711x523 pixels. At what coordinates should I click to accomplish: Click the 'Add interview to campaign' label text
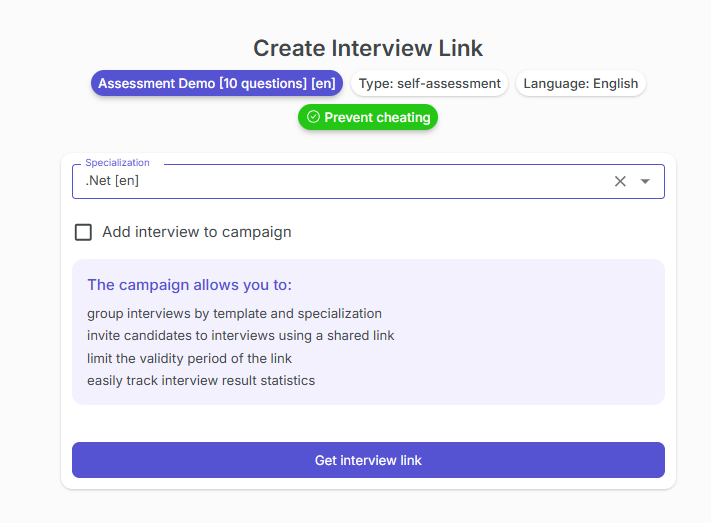tap(197, 232)
